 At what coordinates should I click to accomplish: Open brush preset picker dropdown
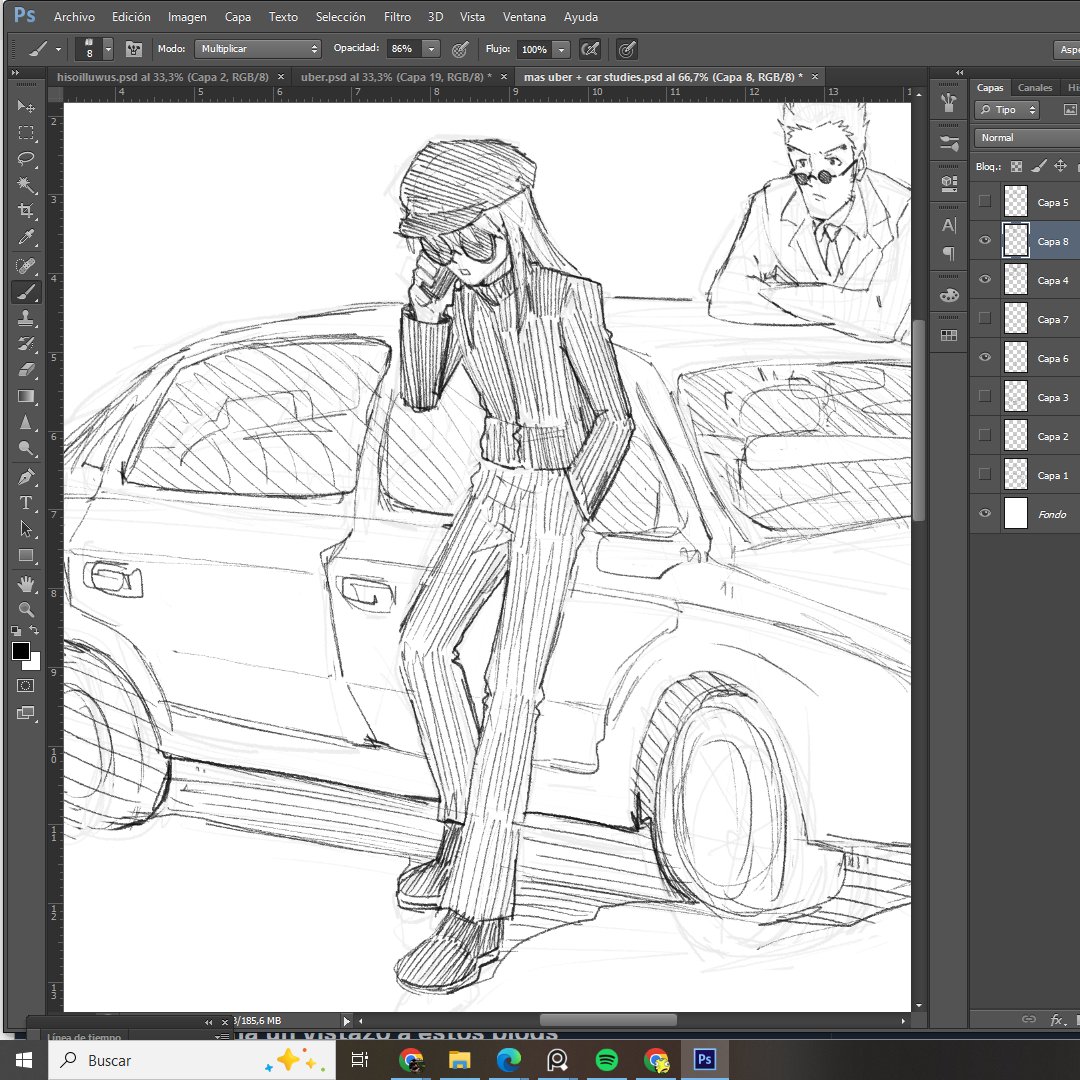pos(108,49)
